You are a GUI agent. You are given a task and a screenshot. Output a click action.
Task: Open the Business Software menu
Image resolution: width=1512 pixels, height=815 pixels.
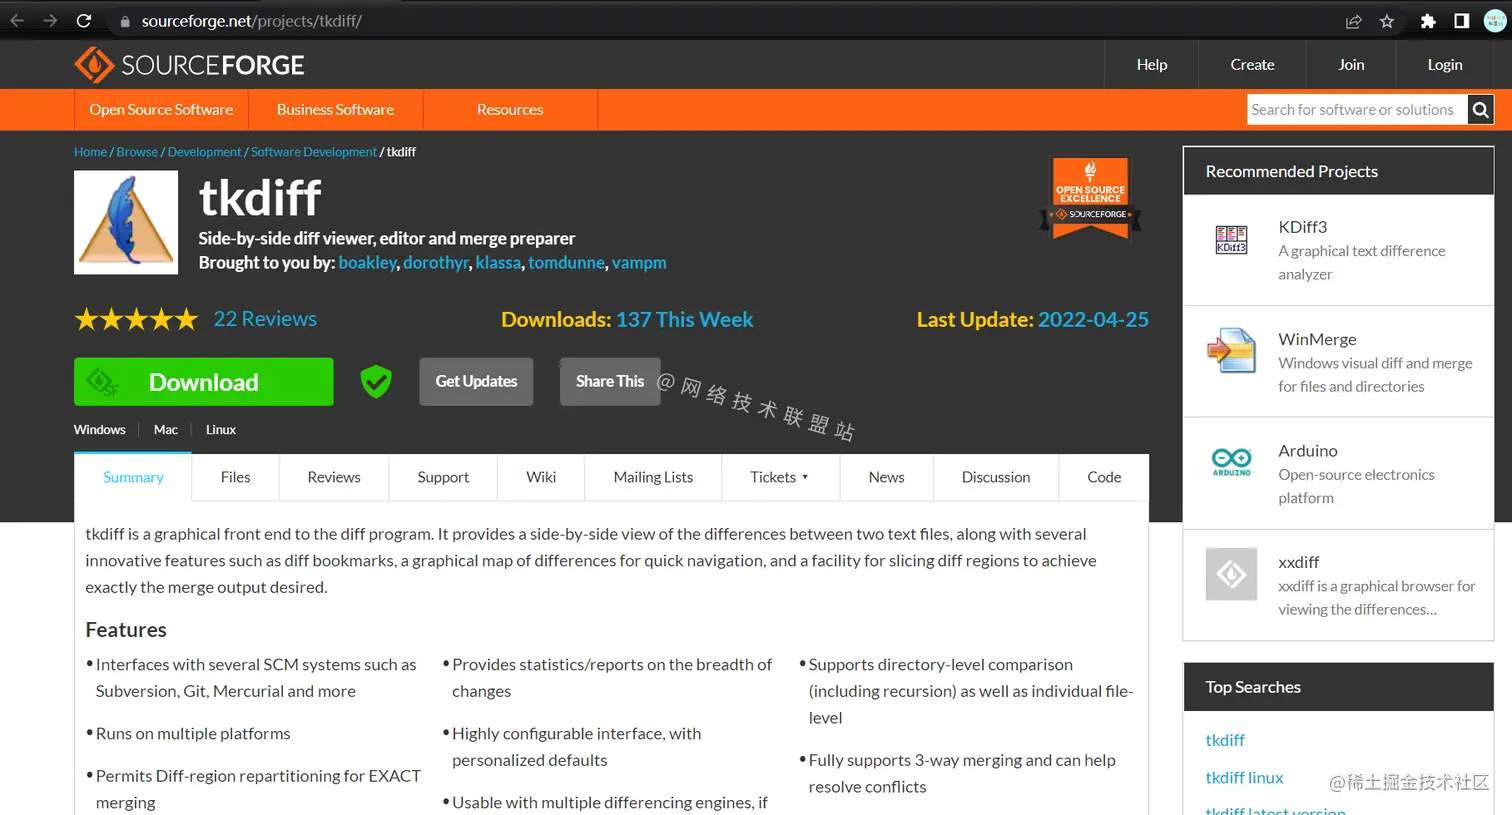tap(335, 110)
